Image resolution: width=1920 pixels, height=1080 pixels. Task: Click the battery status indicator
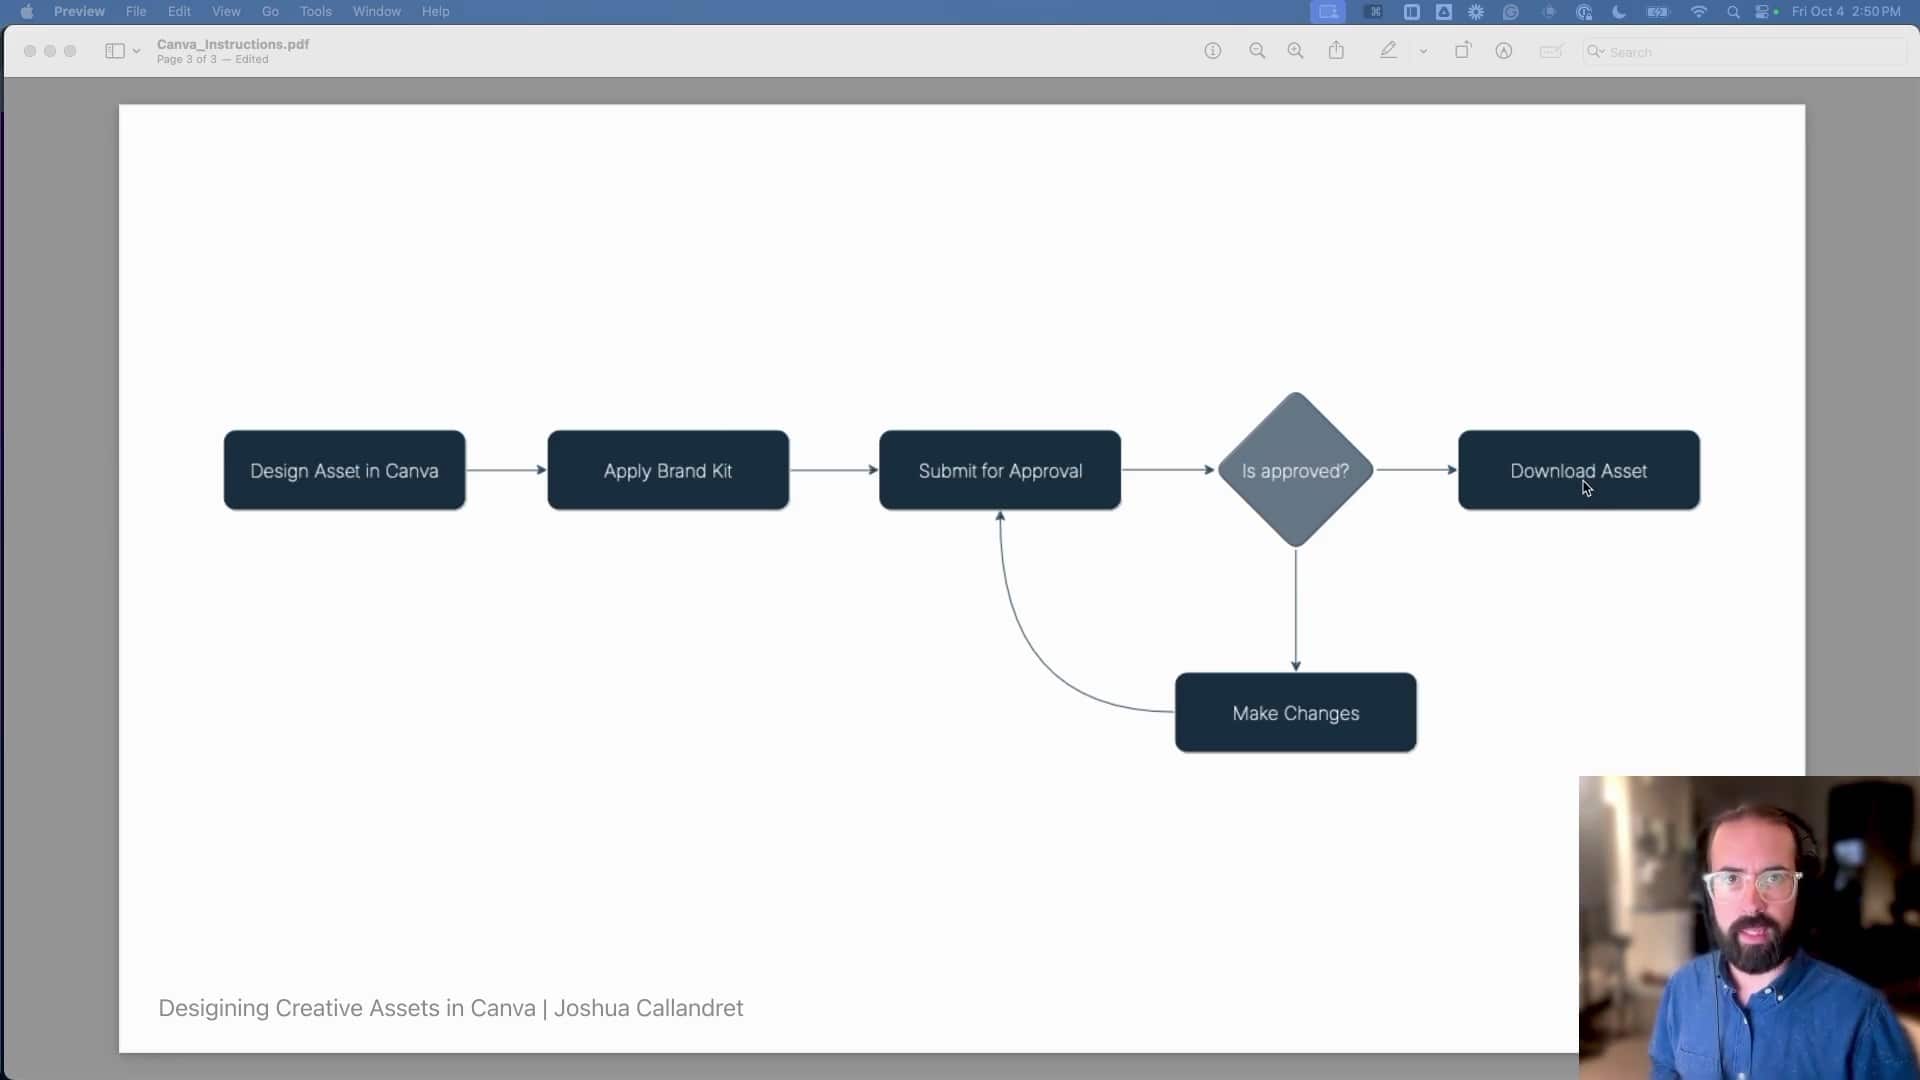tap(1658, 12)
